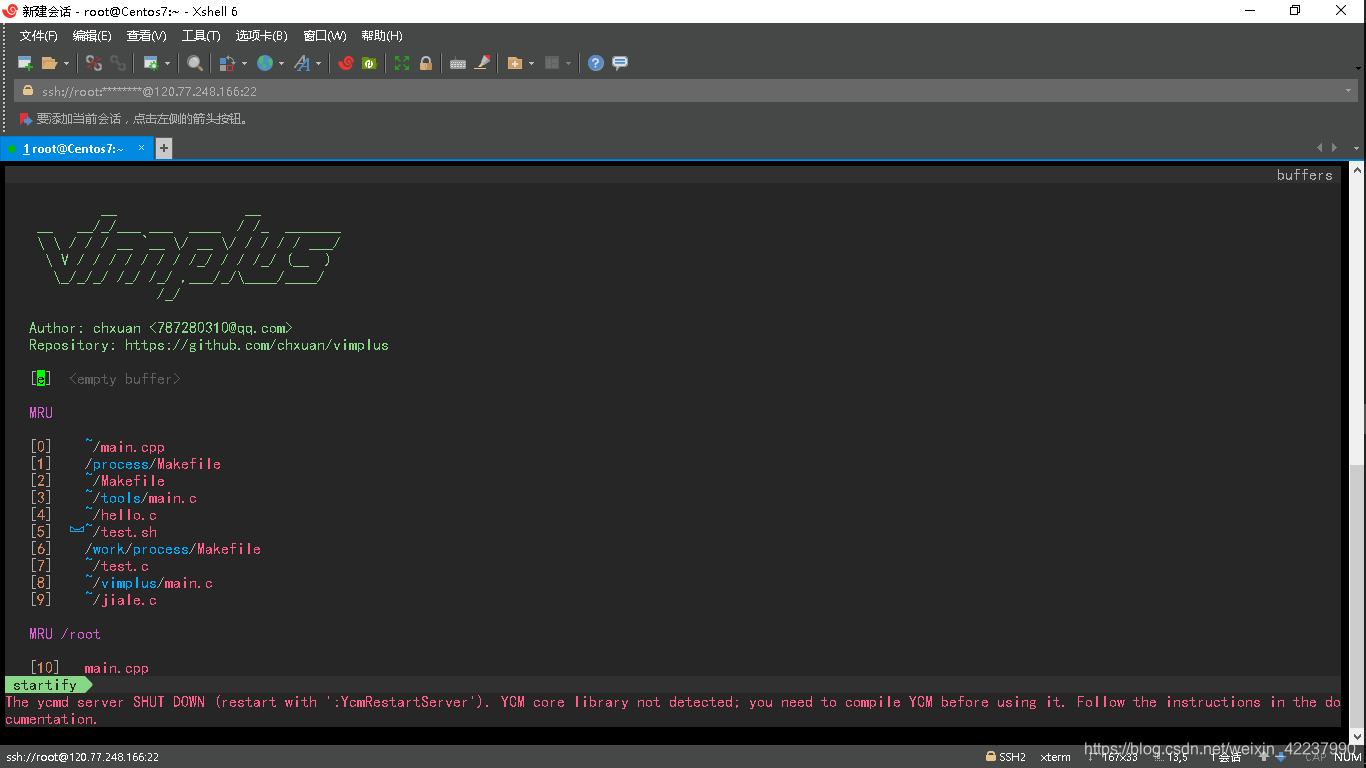Click the Font toolbar icon

302,63
